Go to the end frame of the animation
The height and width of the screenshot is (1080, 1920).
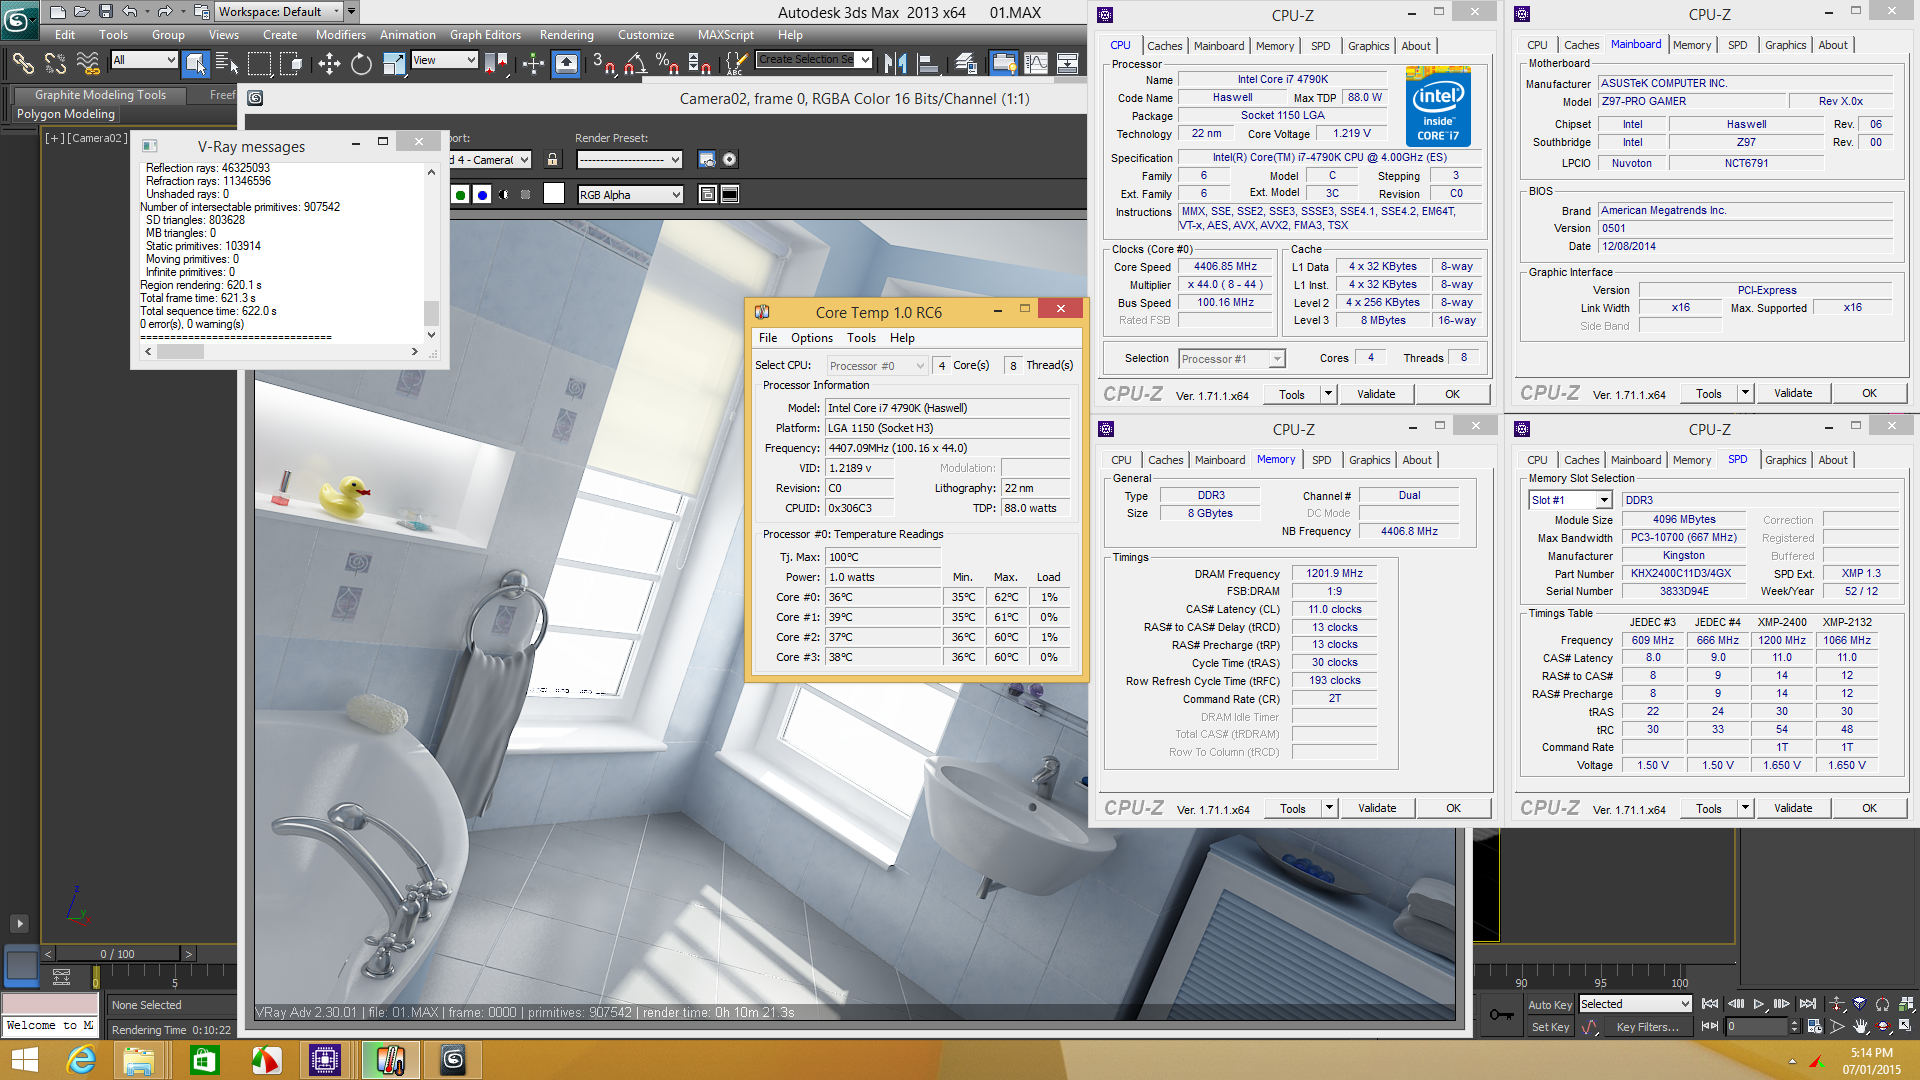(1807, 1004)
